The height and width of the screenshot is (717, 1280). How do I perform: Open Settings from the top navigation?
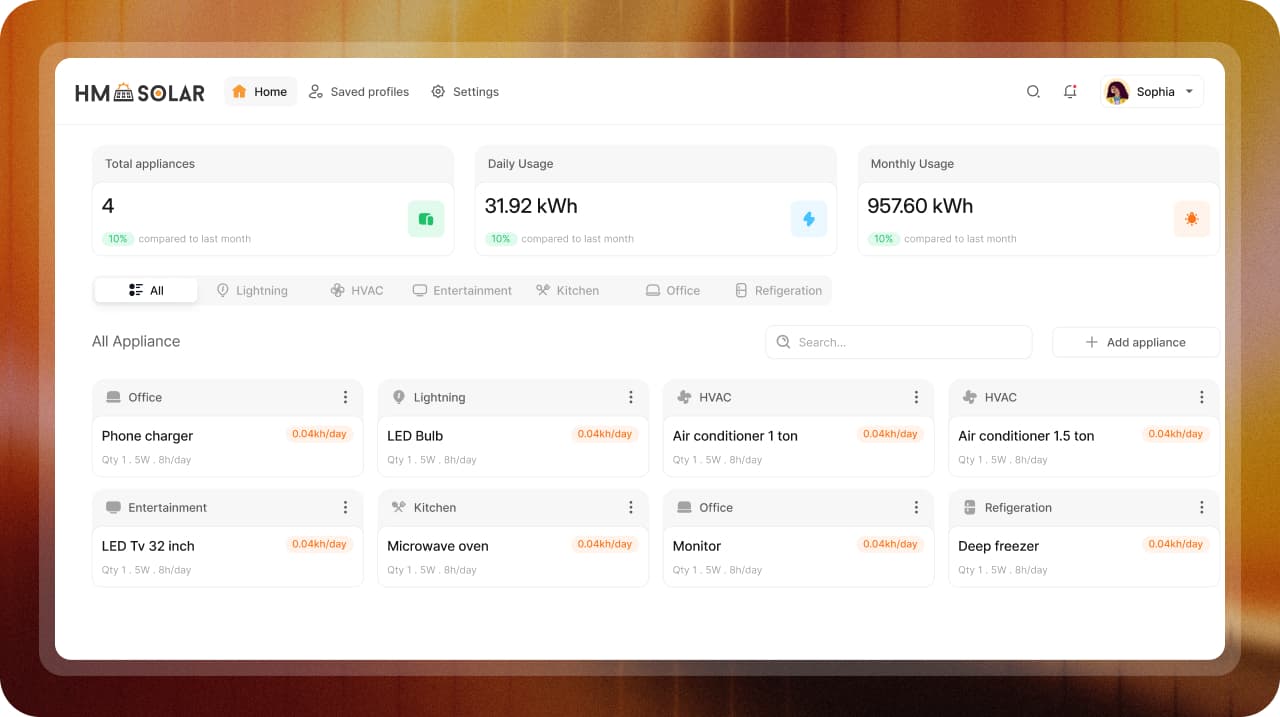pos(464,91)
